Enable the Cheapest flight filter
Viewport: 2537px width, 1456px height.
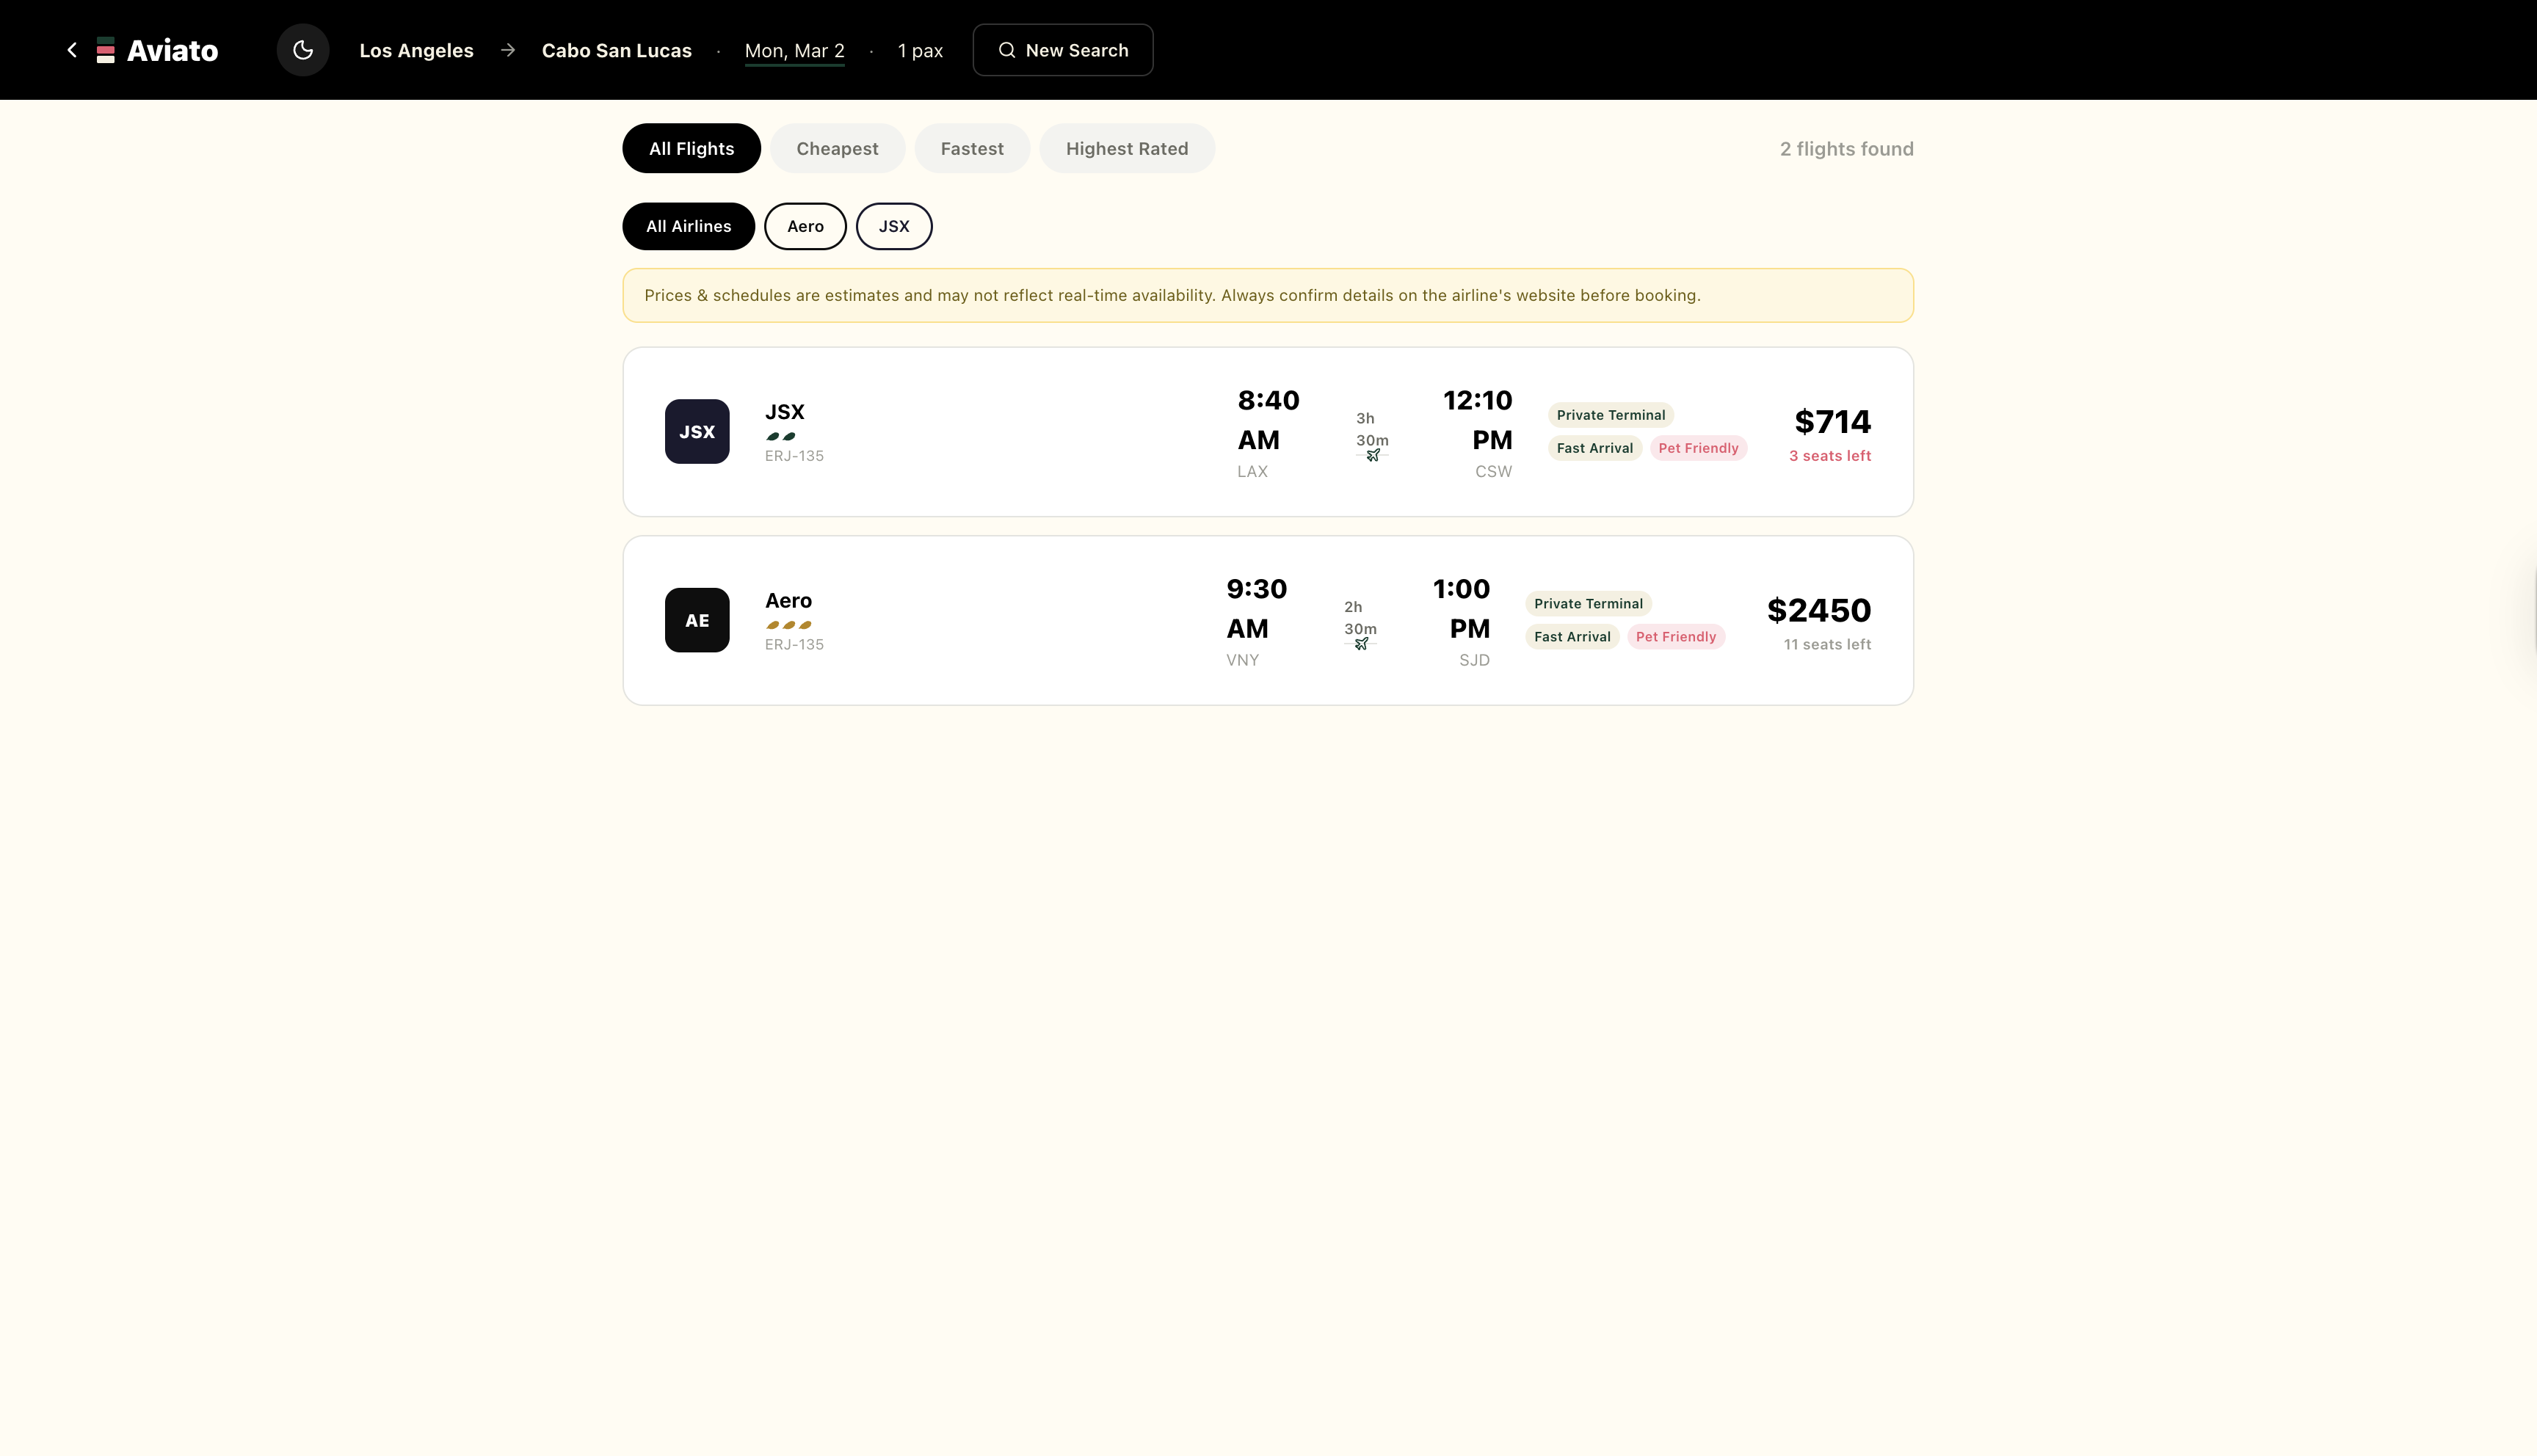point(836,147)
